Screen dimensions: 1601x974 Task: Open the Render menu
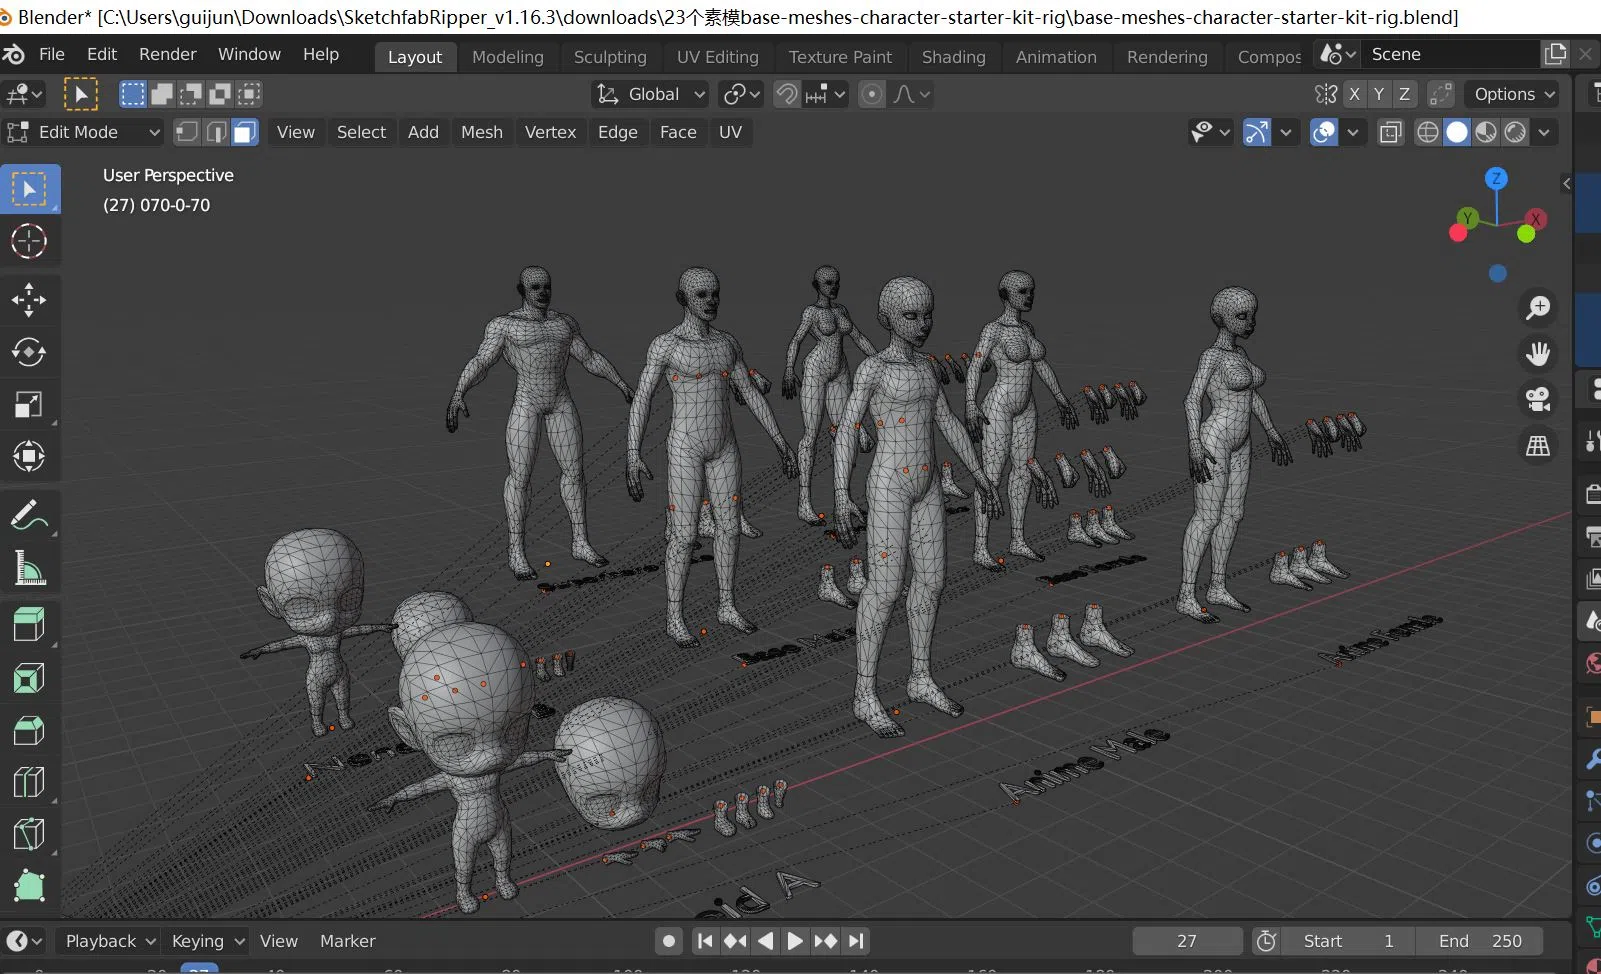point(167,54)
